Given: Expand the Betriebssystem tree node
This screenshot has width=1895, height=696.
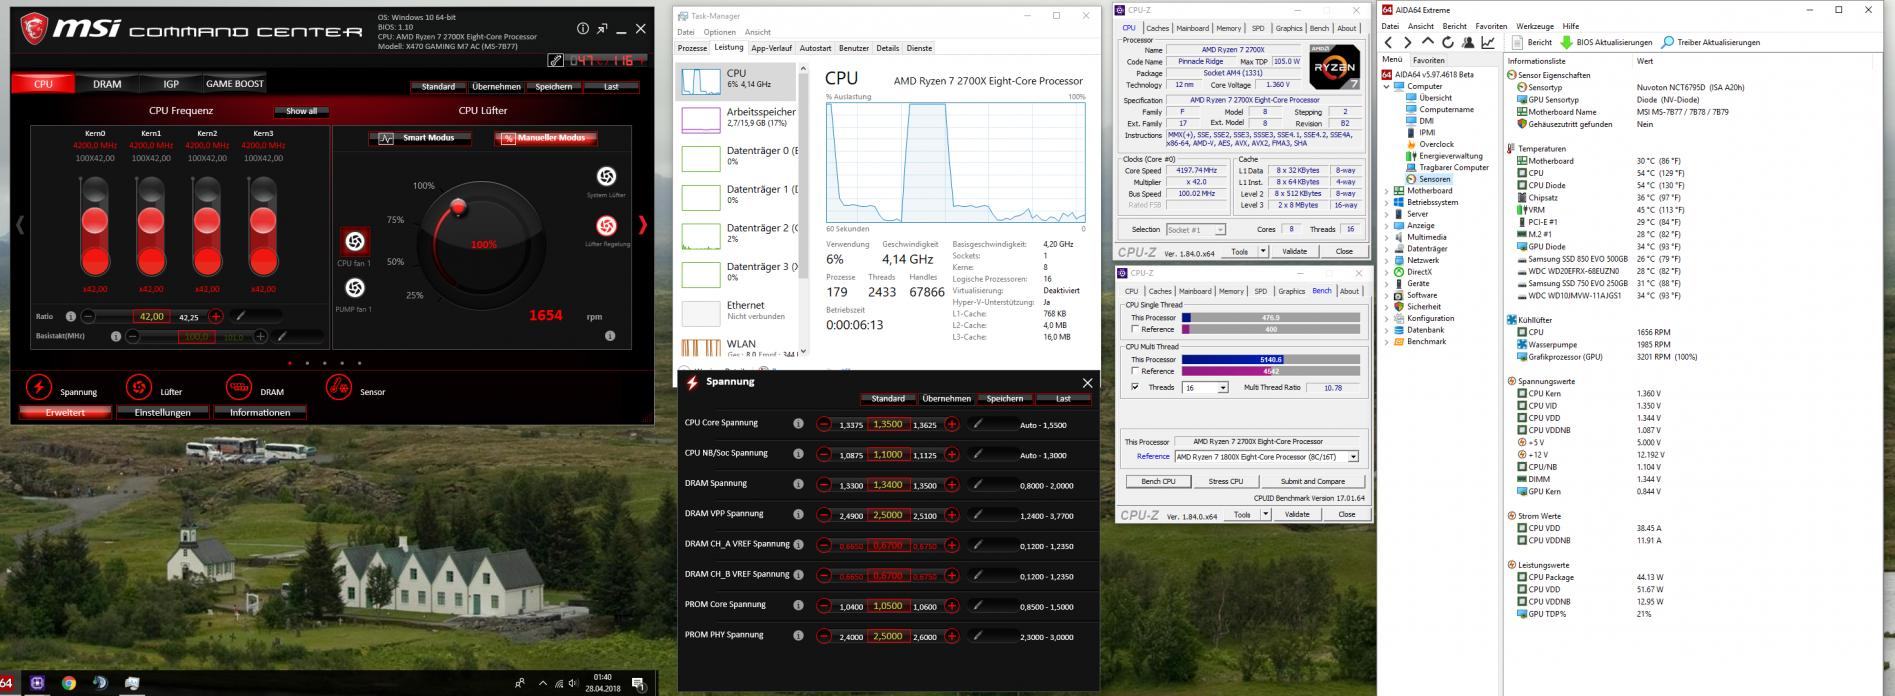Looking at the screenshot, I should [x=1386, y=202].
